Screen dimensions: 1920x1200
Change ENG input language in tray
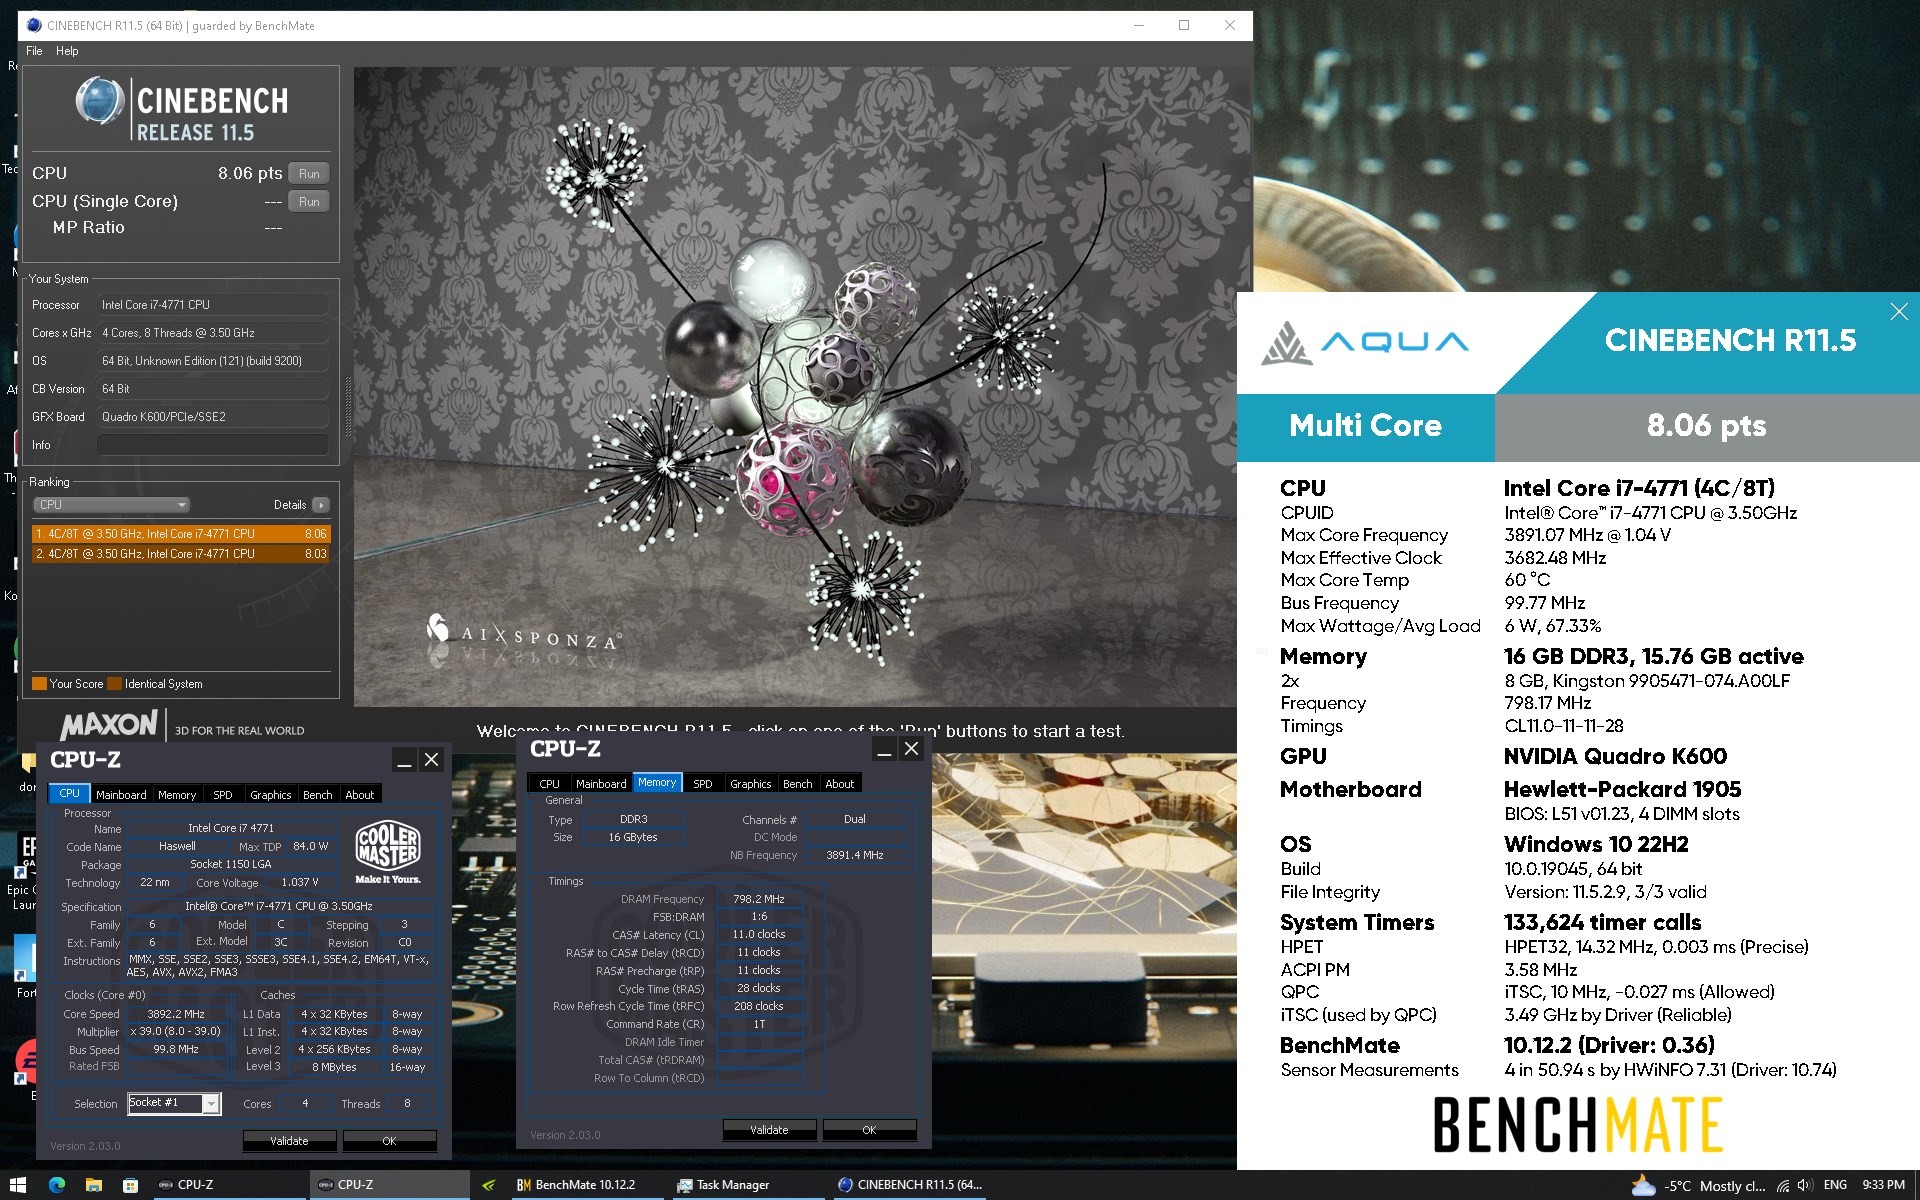coord(1835,1185)
